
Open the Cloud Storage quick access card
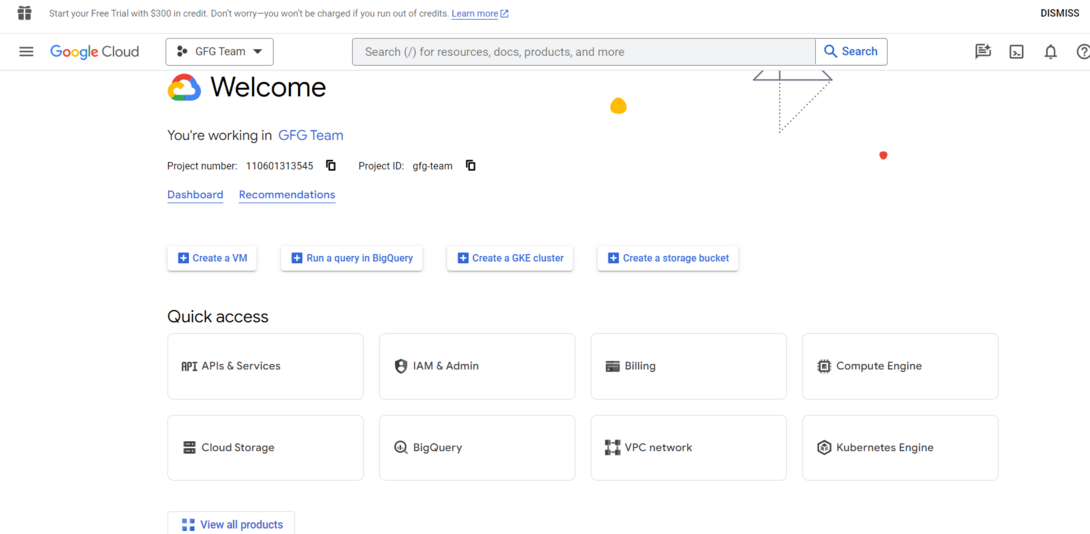266,448
